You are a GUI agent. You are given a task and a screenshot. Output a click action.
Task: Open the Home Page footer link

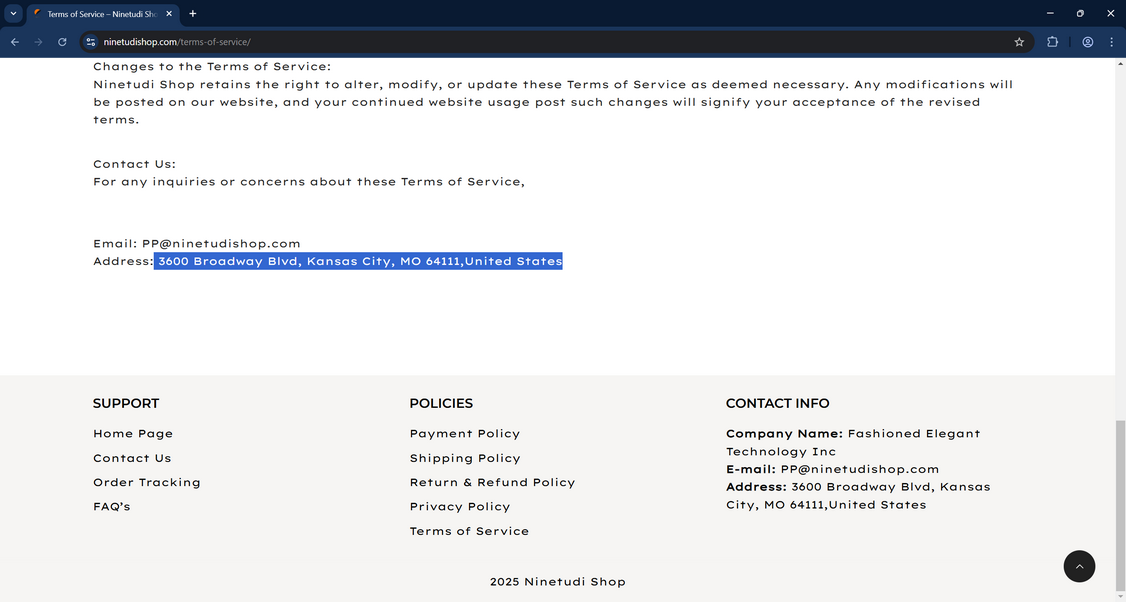133,434
